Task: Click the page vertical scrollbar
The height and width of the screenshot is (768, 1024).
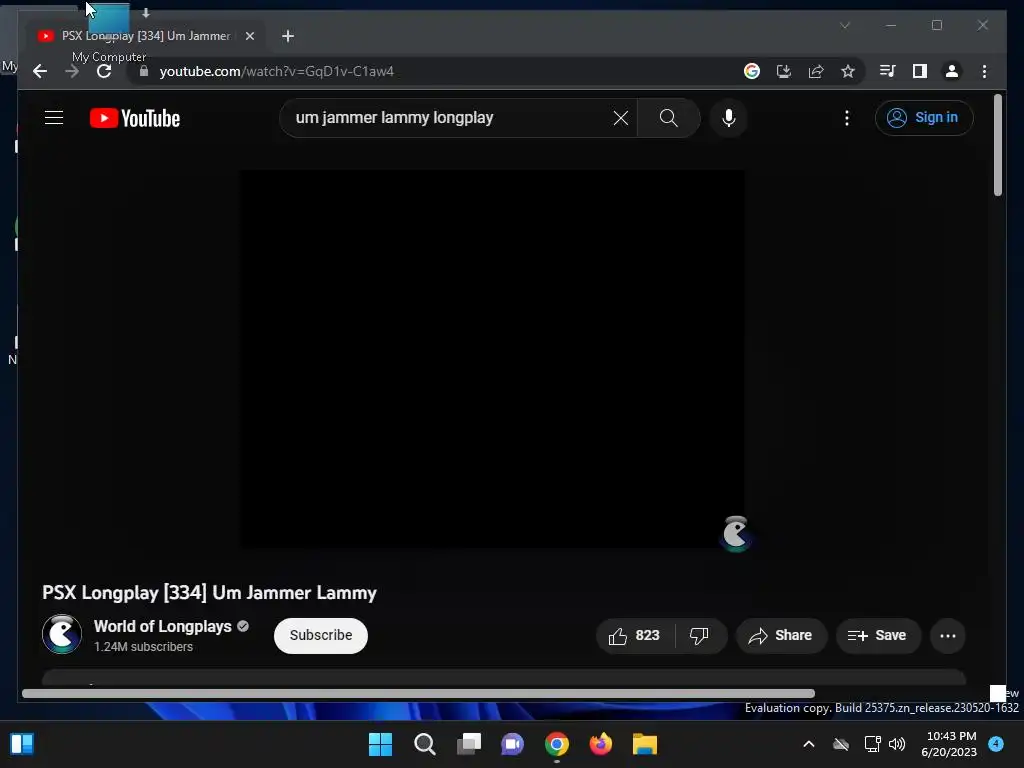Action: pos(997,144)
